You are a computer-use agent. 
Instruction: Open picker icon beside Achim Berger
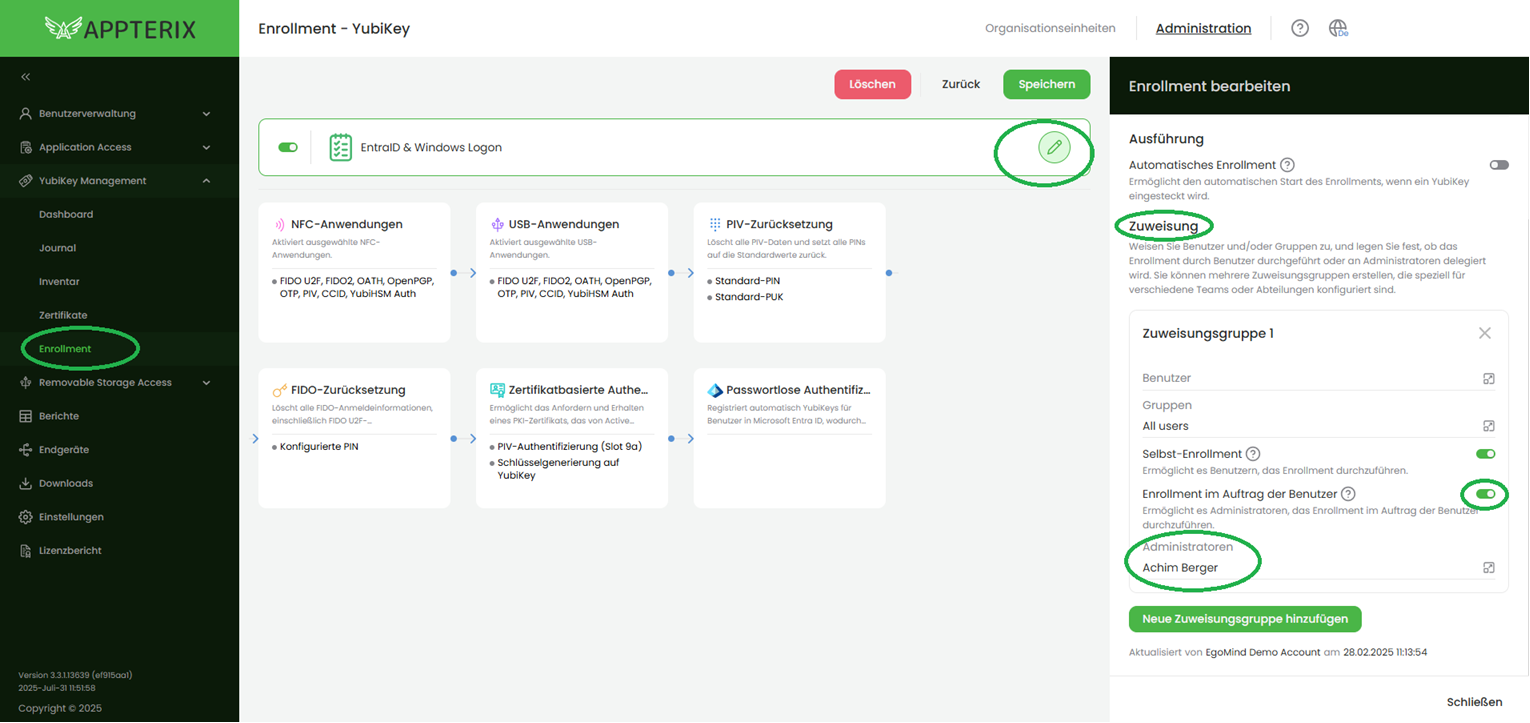(1488, 568)
